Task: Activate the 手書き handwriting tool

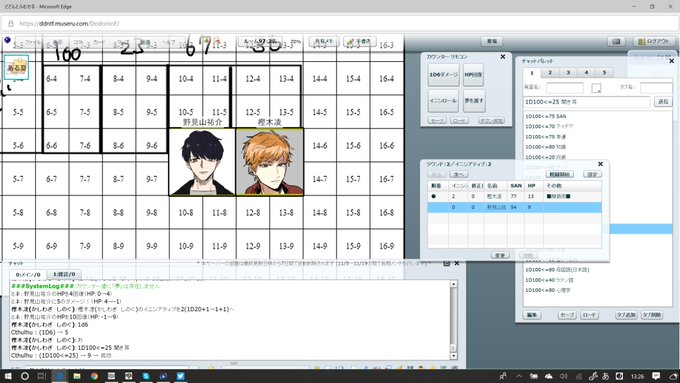Action: coord(360,41)
